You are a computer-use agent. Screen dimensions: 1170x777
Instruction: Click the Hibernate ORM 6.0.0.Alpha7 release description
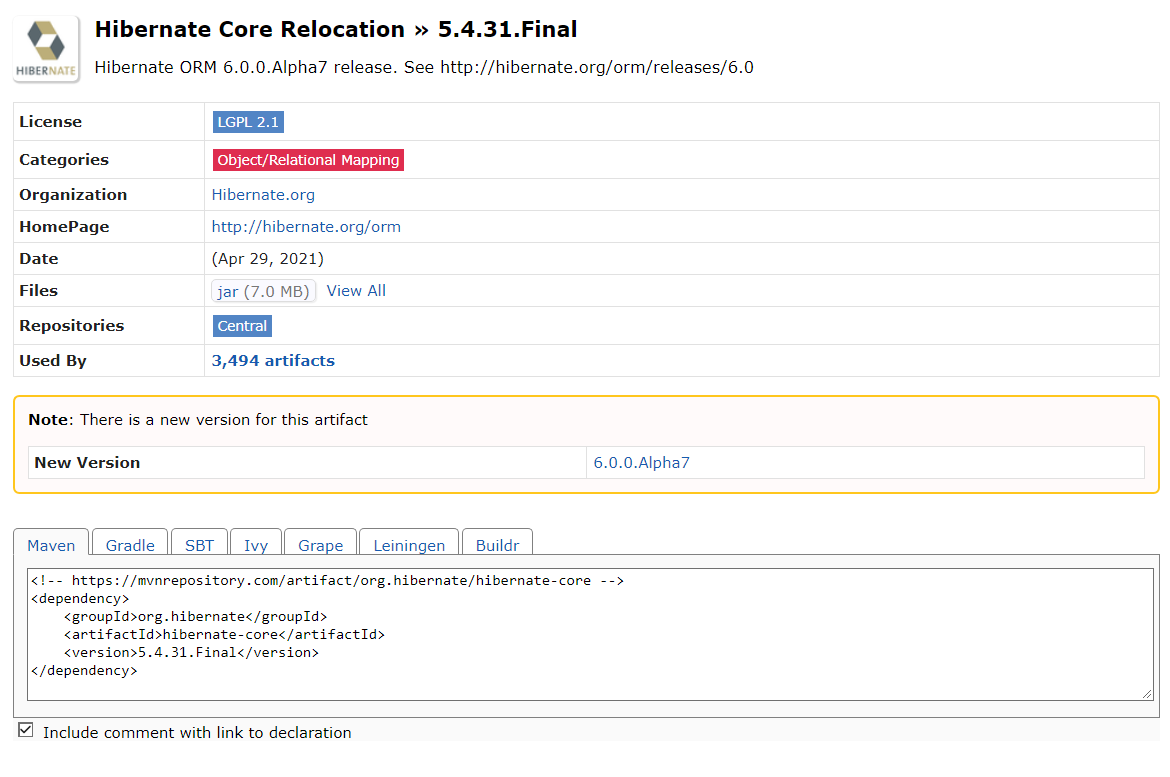pos(424,67)
